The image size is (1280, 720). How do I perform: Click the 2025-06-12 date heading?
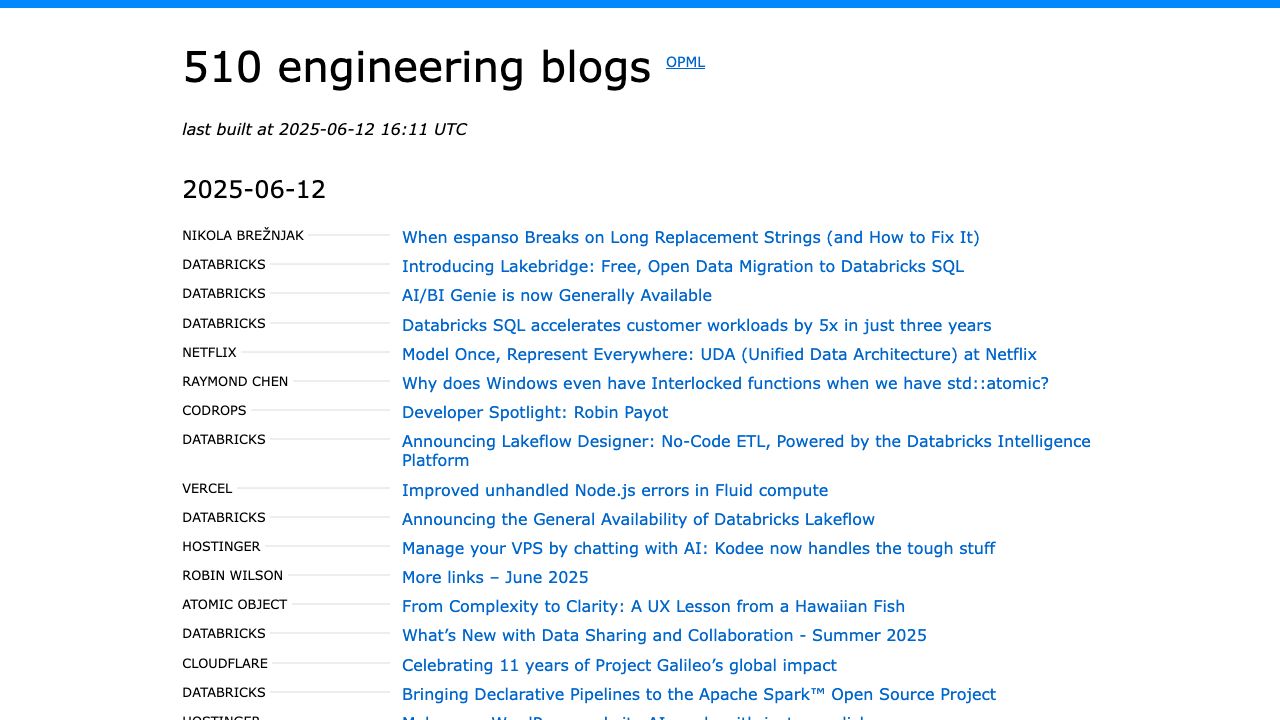[x=254, y=190]
